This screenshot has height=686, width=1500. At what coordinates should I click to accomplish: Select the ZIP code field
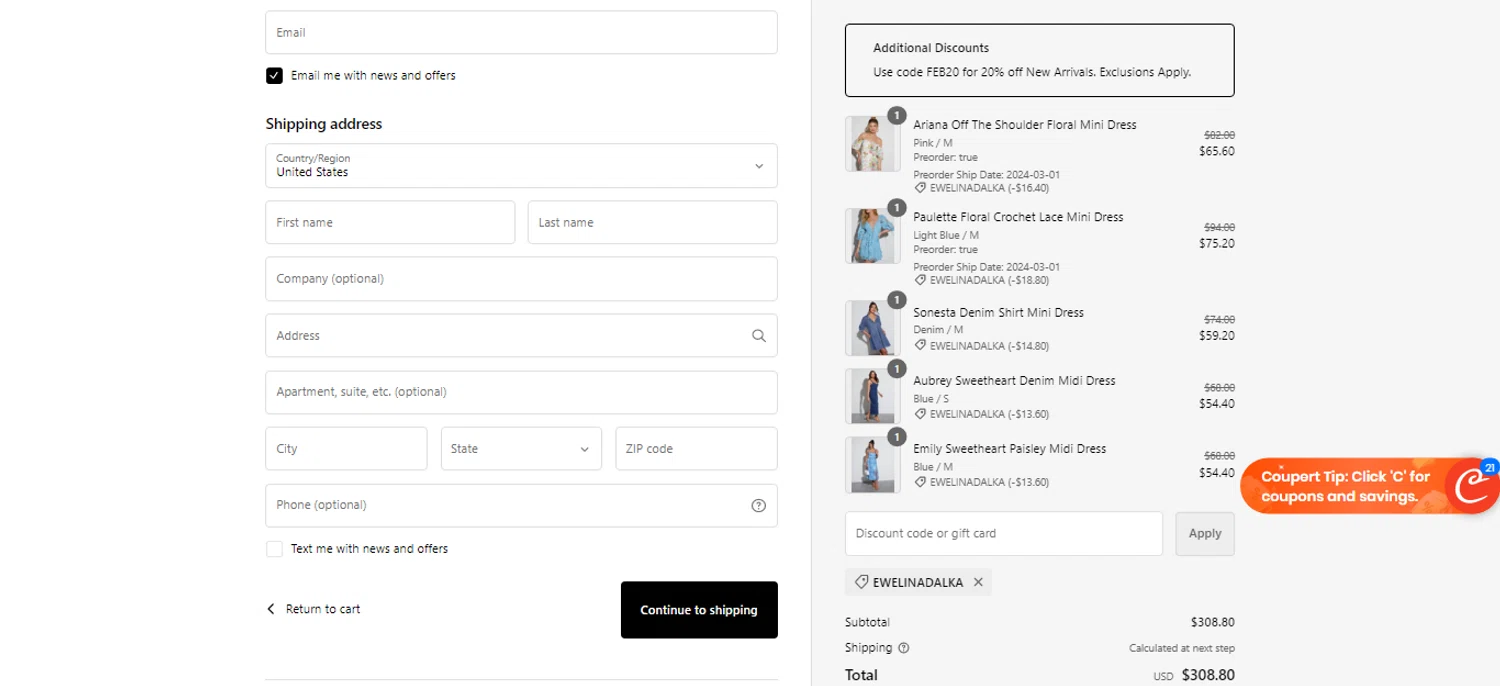(x=696, y=449)
